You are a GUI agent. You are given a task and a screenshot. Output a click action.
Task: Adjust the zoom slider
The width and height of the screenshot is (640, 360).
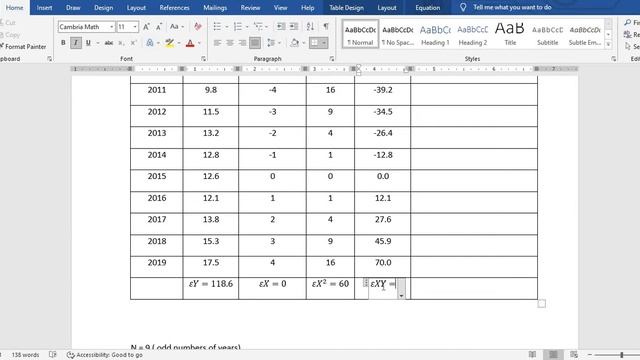click(622, 355)
